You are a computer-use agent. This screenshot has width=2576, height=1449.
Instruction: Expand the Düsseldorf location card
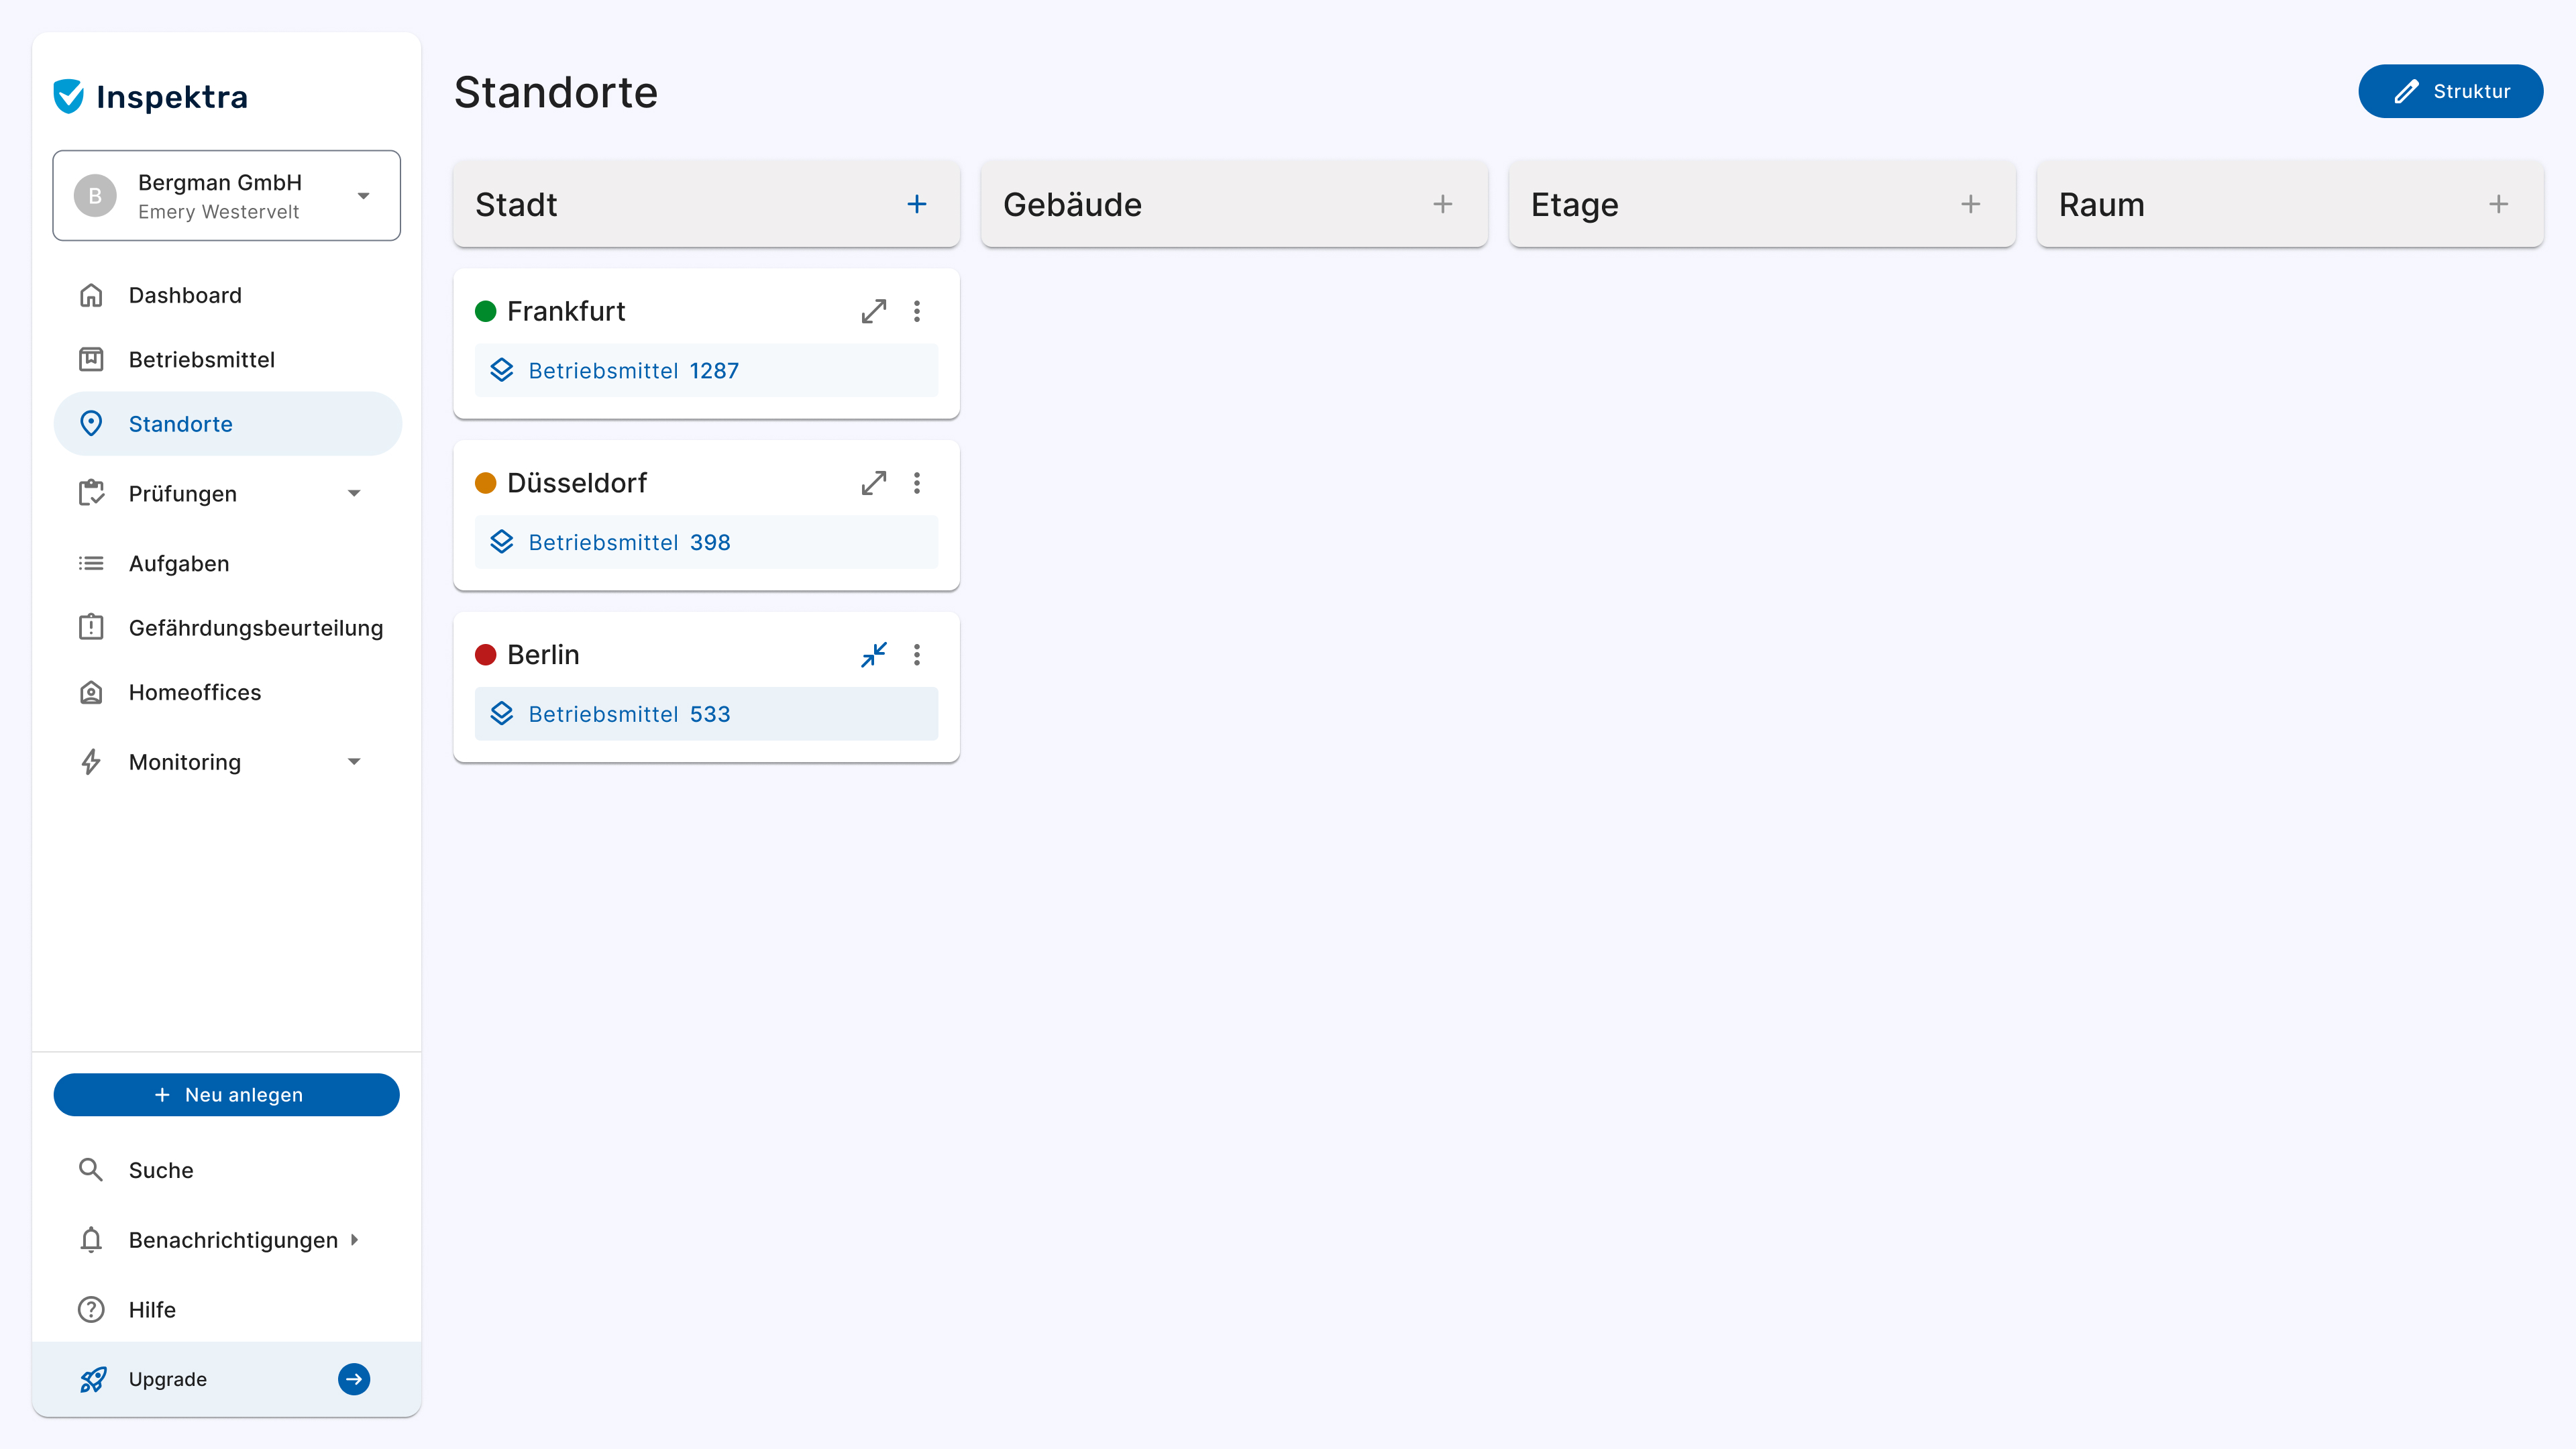pos(873,483)
